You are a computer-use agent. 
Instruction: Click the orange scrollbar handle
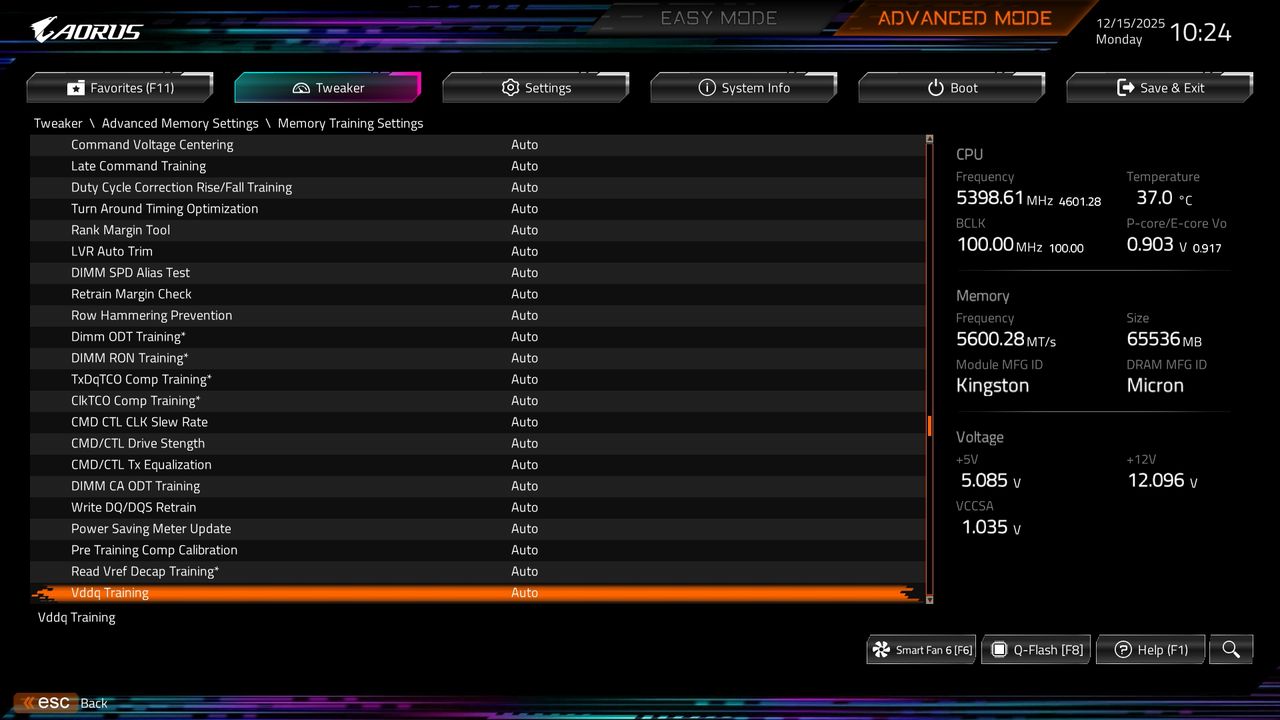[x=928, y=425]
